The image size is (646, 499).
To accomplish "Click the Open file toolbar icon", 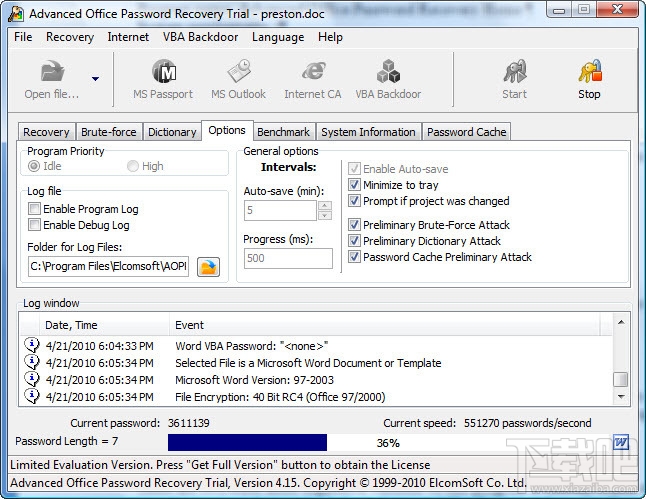I will tap(53, 72).
